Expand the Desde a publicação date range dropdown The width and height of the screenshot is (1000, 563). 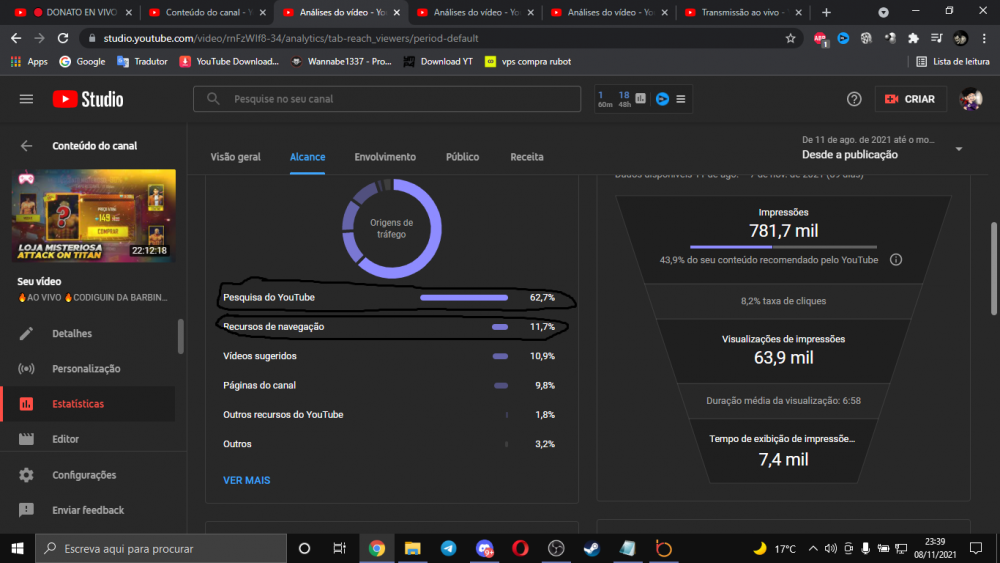(958, 149)
